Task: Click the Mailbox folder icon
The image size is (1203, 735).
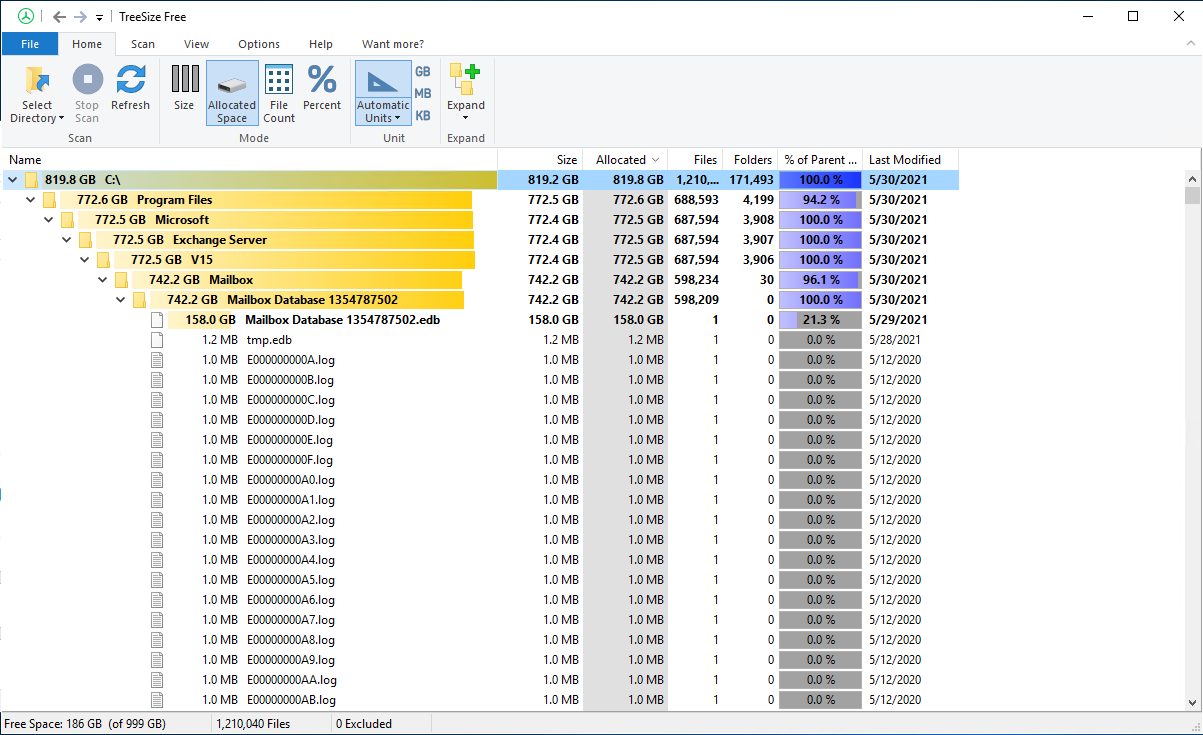Action: tap(122, 280)
